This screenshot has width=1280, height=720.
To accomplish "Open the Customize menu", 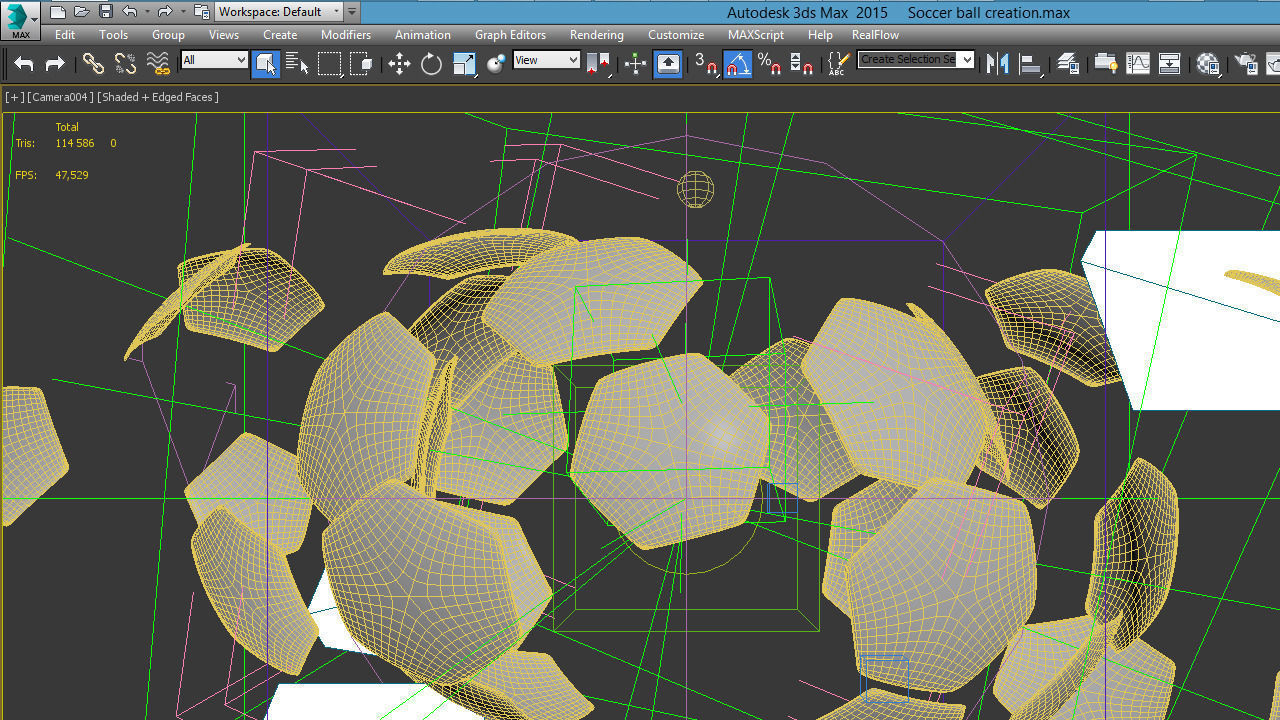I will click(676, 34).
